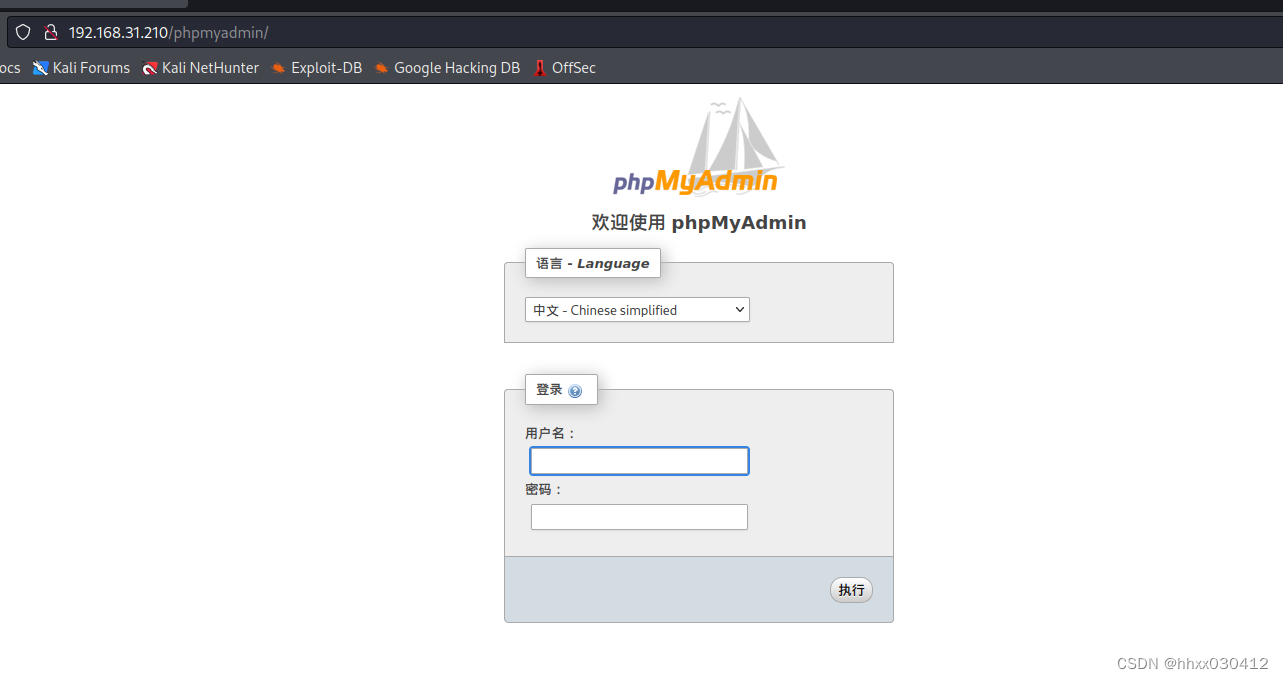Open the OffSec bookmark
This screenshot has height=679, width=1283.
[564, 68]
